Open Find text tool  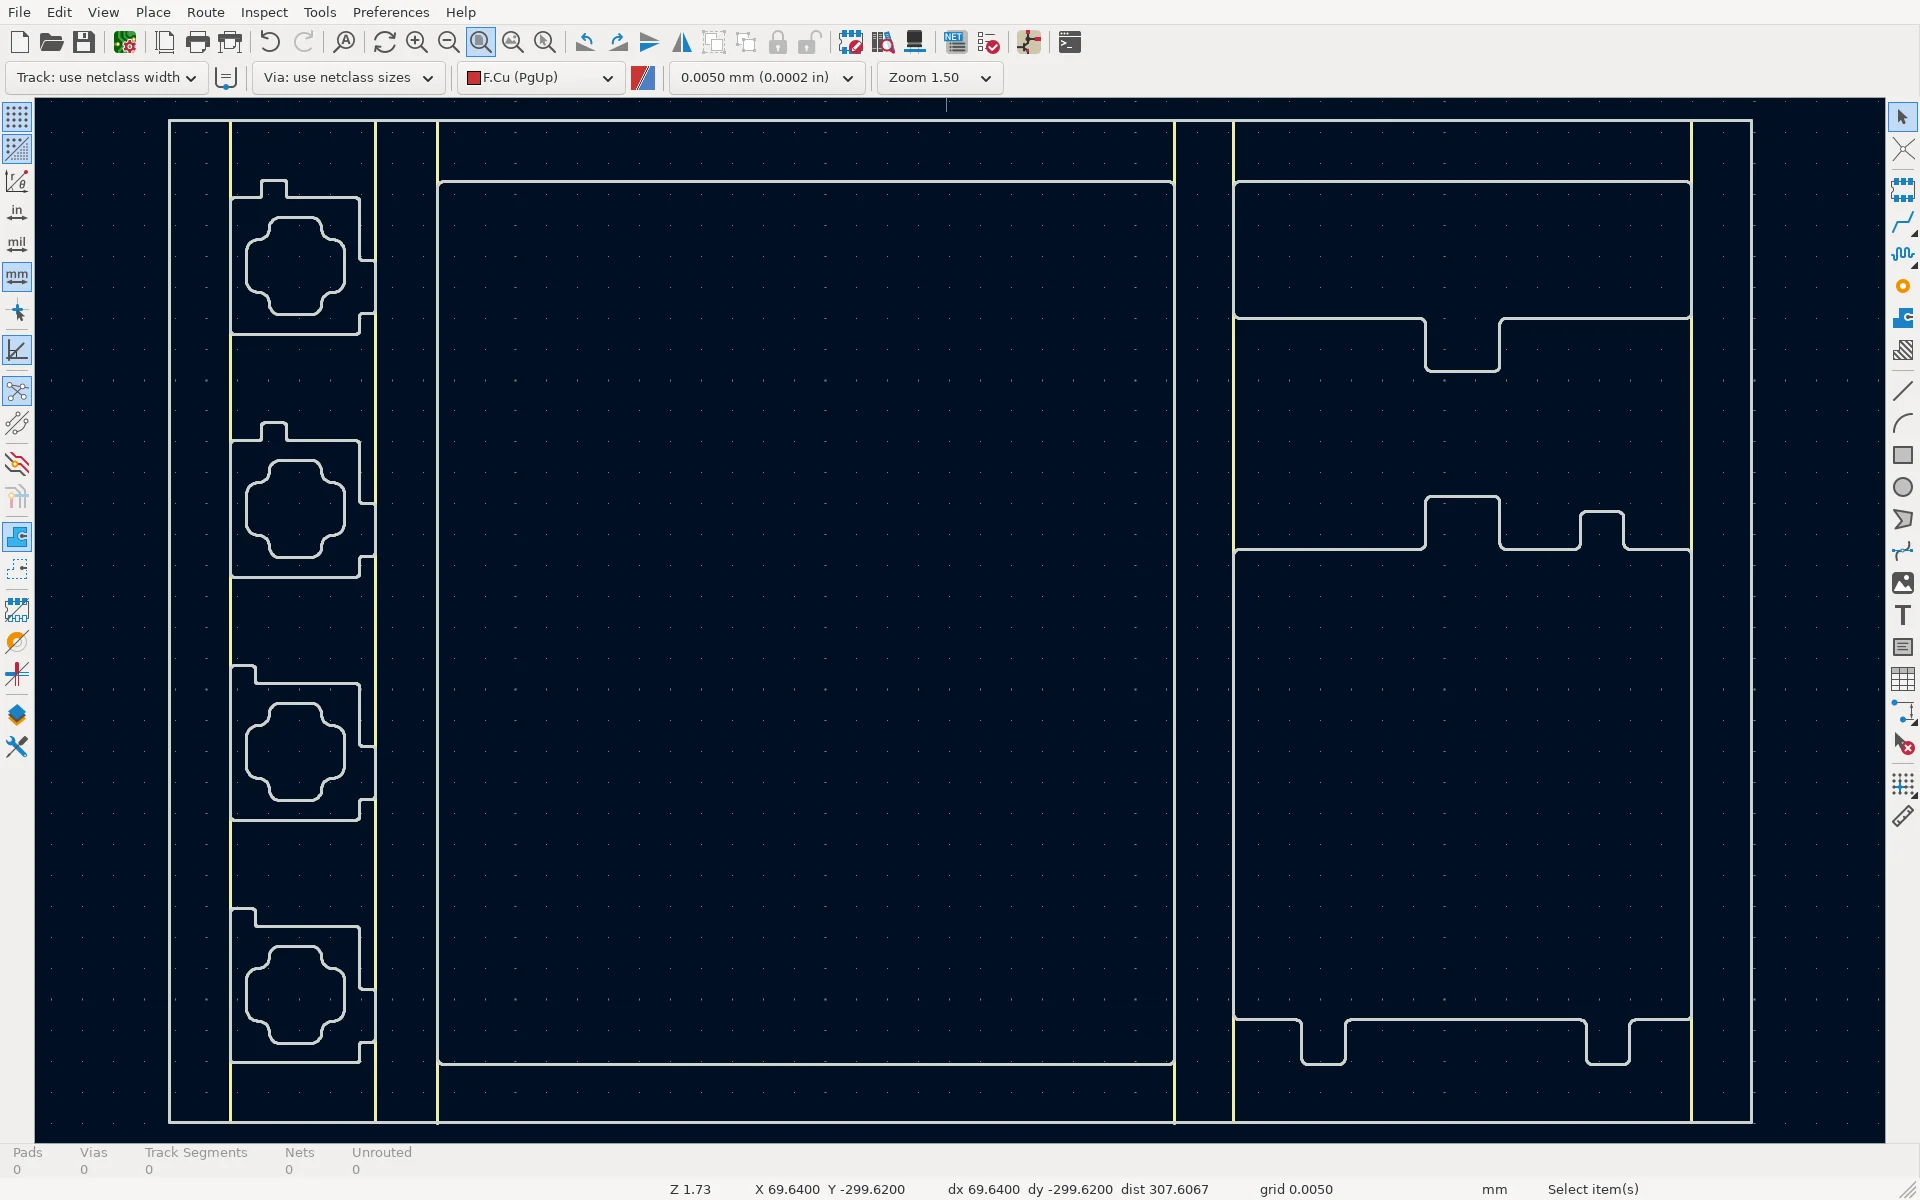(344, 42)
